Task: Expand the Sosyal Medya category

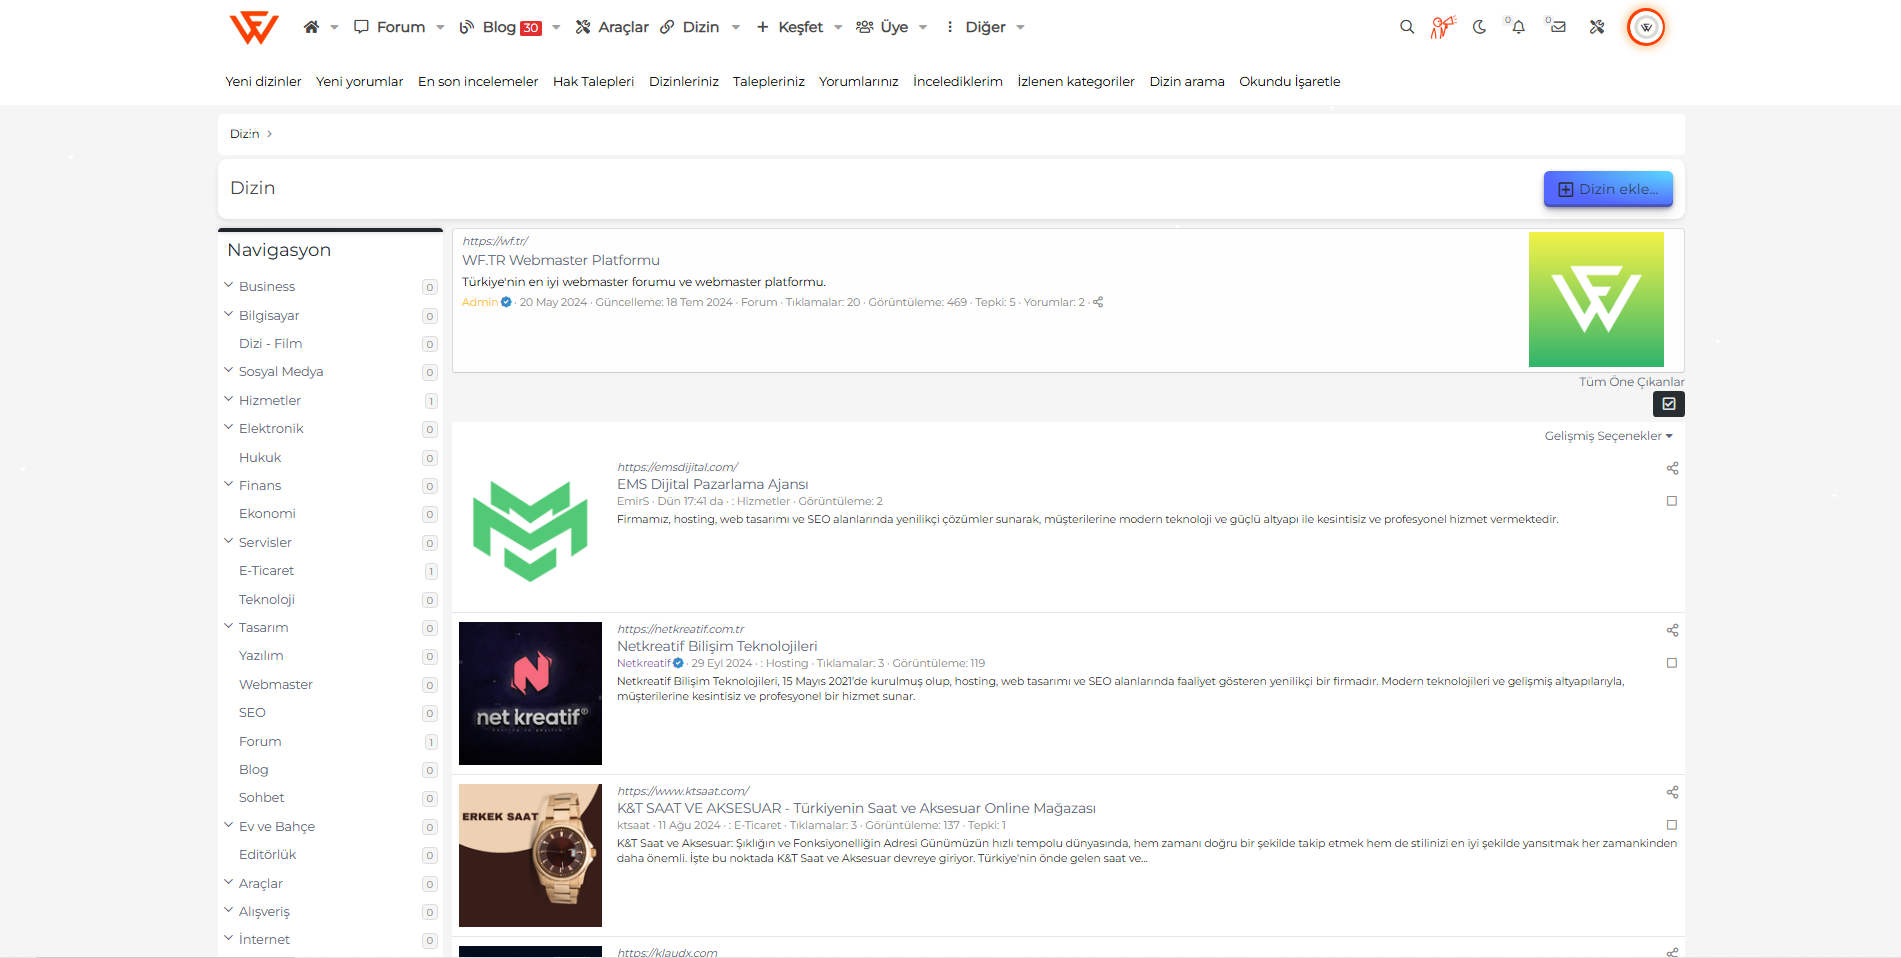Action: tap(229, 370)
